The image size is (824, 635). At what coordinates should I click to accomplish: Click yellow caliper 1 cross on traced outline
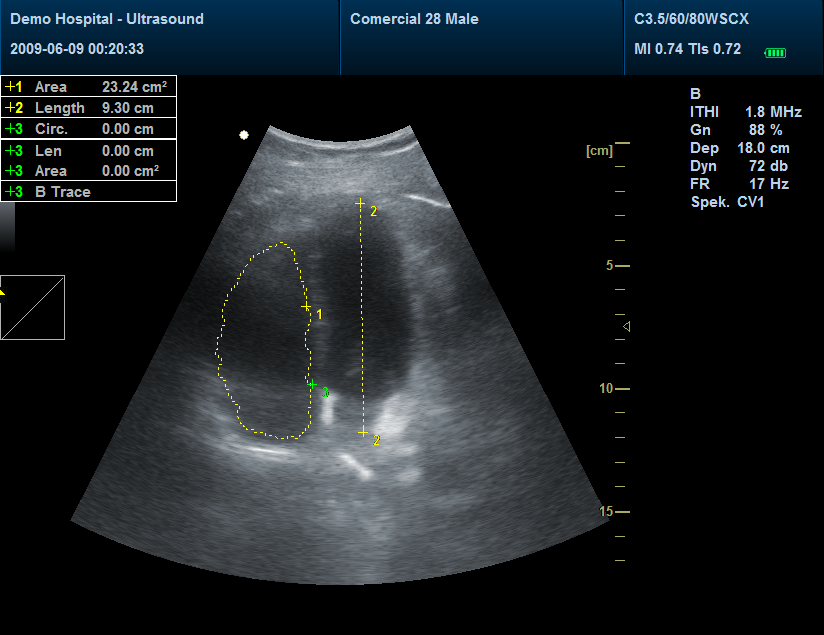click(306, 308)
